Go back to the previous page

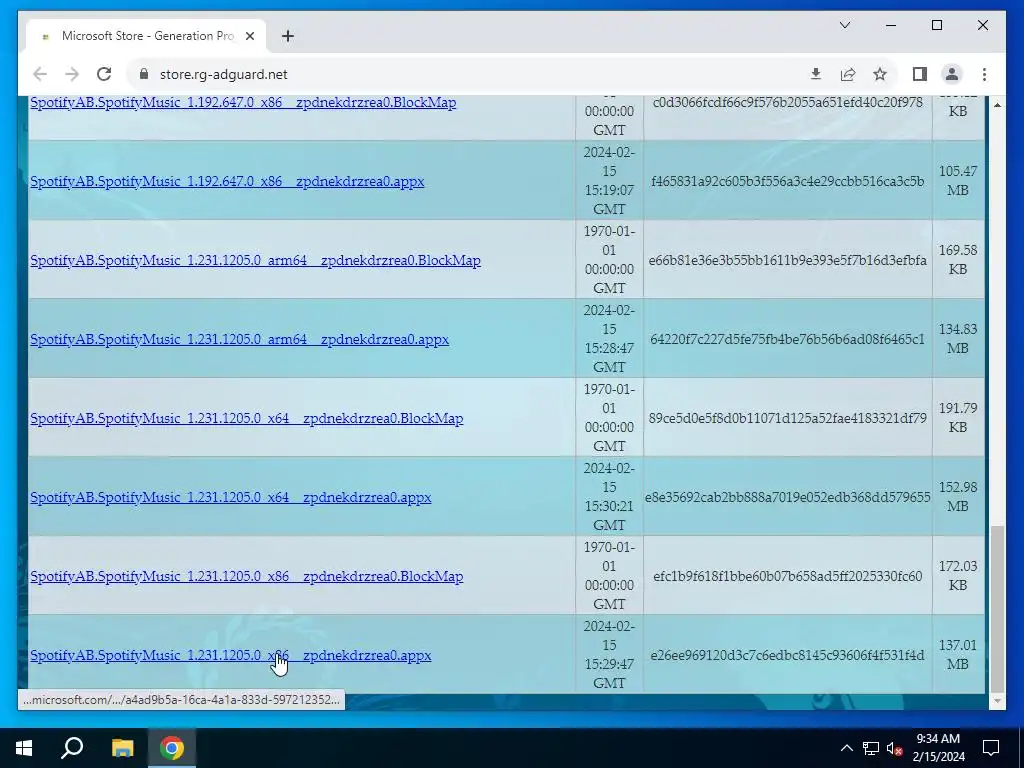coord(40,74)
